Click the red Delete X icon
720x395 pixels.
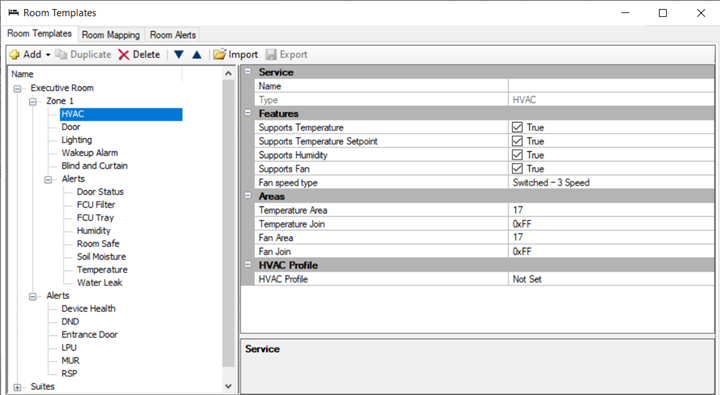[x=124, y=55]
